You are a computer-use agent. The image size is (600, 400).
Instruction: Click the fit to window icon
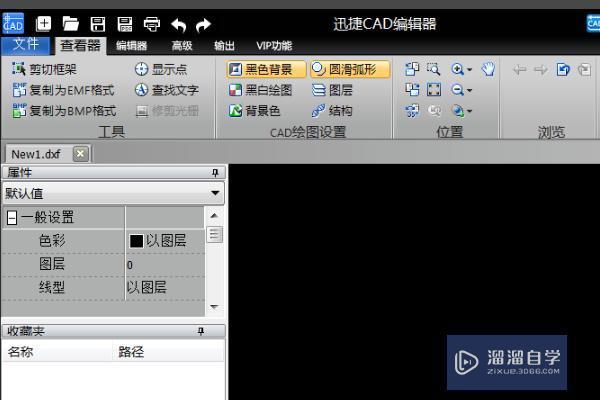[x=434, y=90]
